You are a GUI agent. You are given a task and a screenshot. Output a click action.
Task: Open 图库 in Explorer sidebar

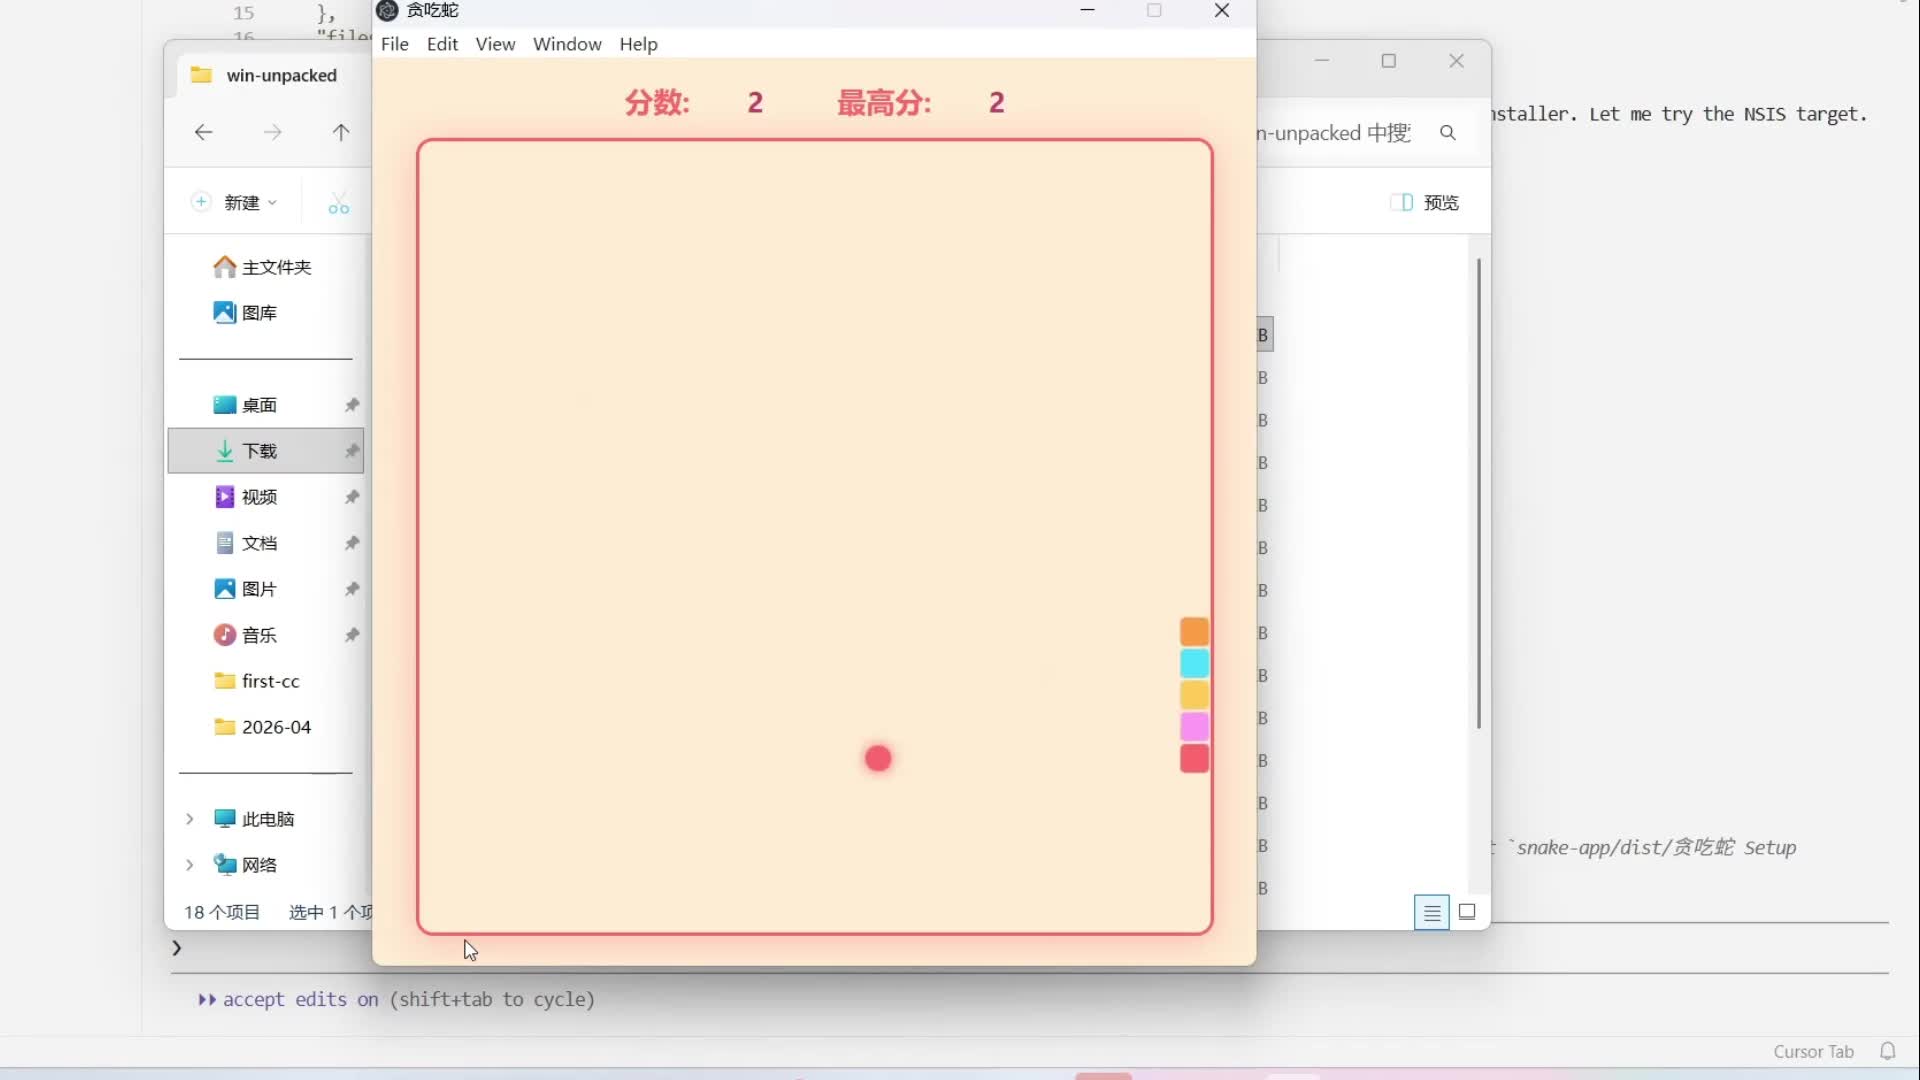point(245,313)
